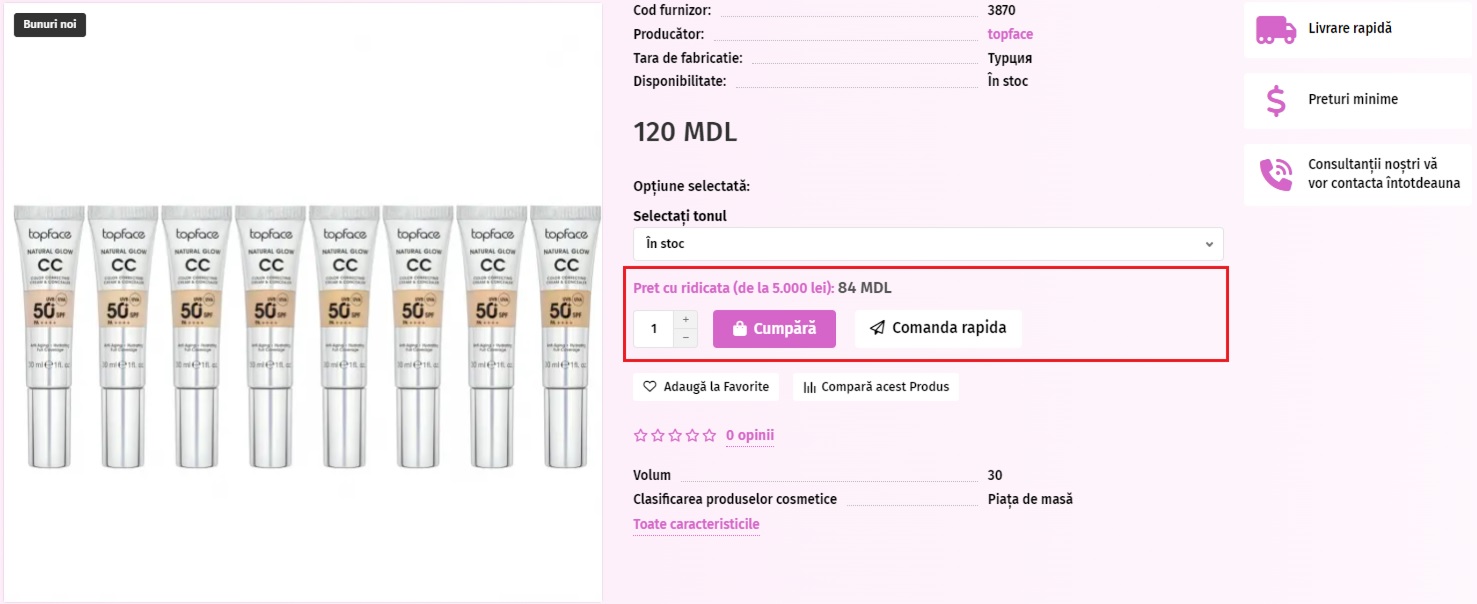The image size is (1477, 604).
Task: Click the Comanda rapida button
Action: 938,328
